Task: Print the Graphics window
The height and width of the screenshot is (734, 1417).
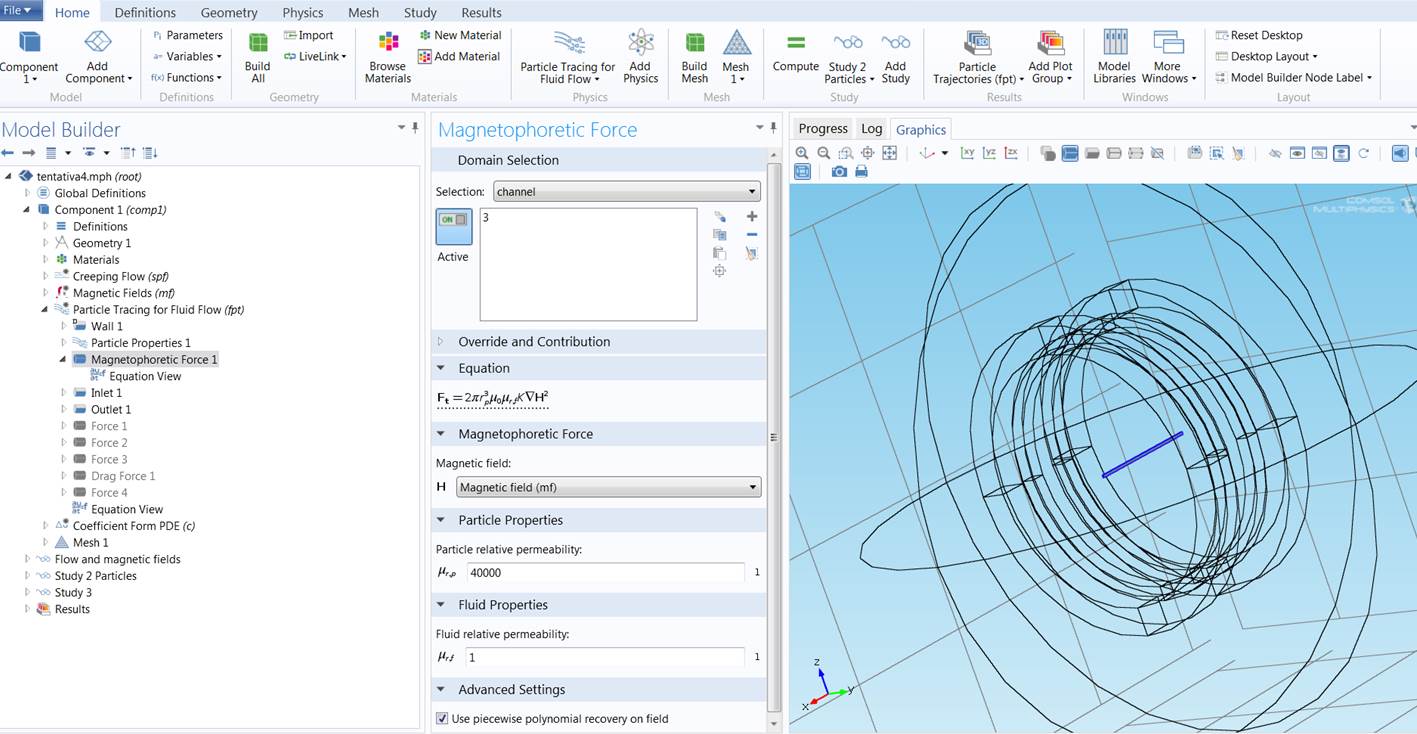Action: tap(861, 172)
